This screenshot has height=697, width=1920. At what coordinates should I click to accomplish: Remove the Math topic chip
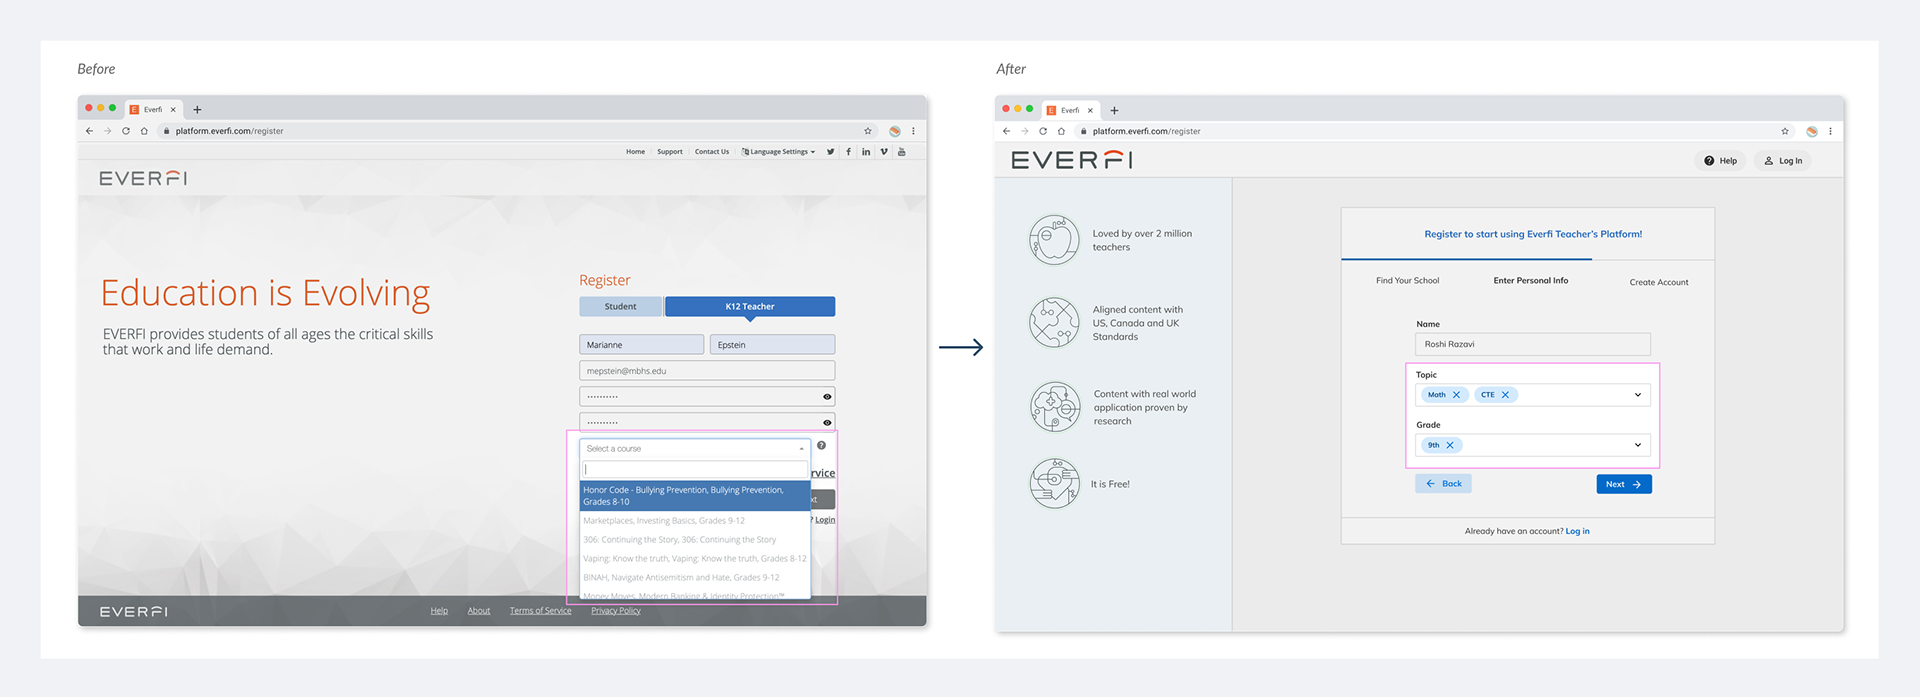(1456, 395)
